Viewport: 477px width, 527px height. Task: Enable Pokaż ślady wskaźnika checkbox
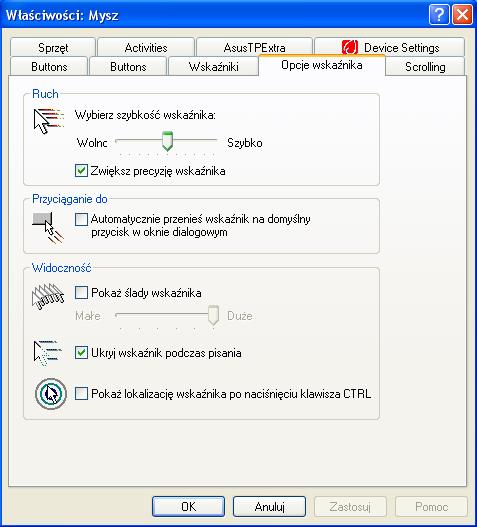[81, 292]
